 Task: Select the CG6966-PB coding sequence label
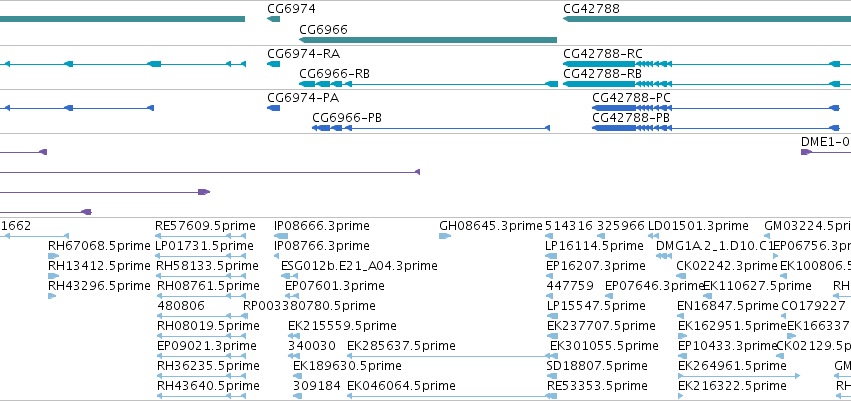pyautogui.click(x=347, y=117)
